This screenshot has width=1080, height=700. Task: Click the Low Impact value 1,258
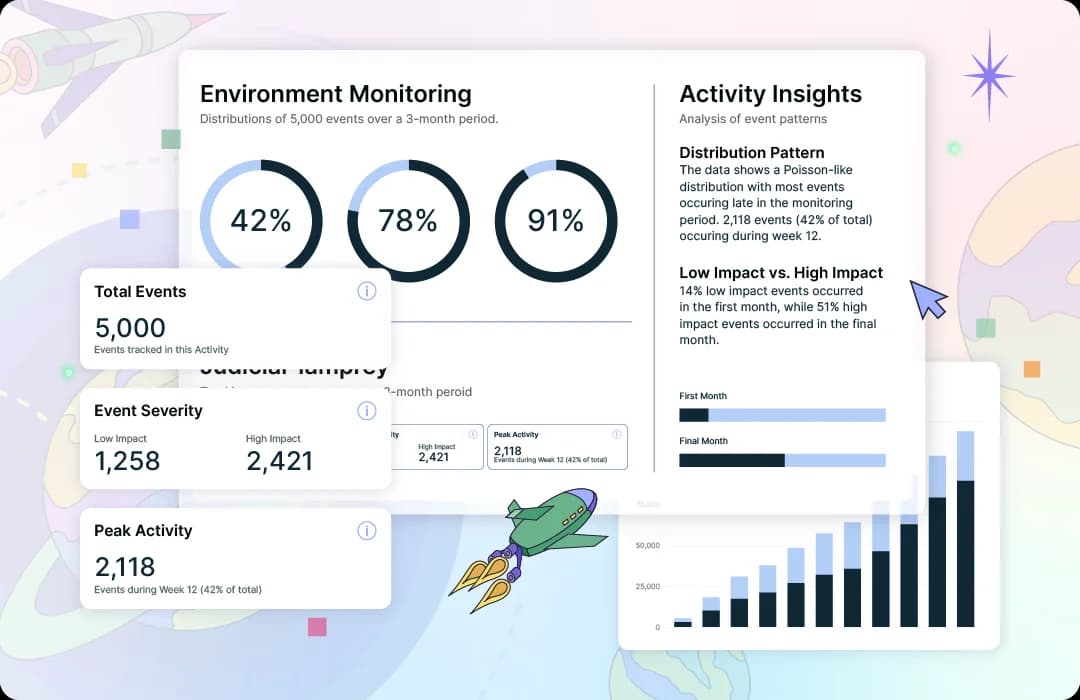(127, 460)
